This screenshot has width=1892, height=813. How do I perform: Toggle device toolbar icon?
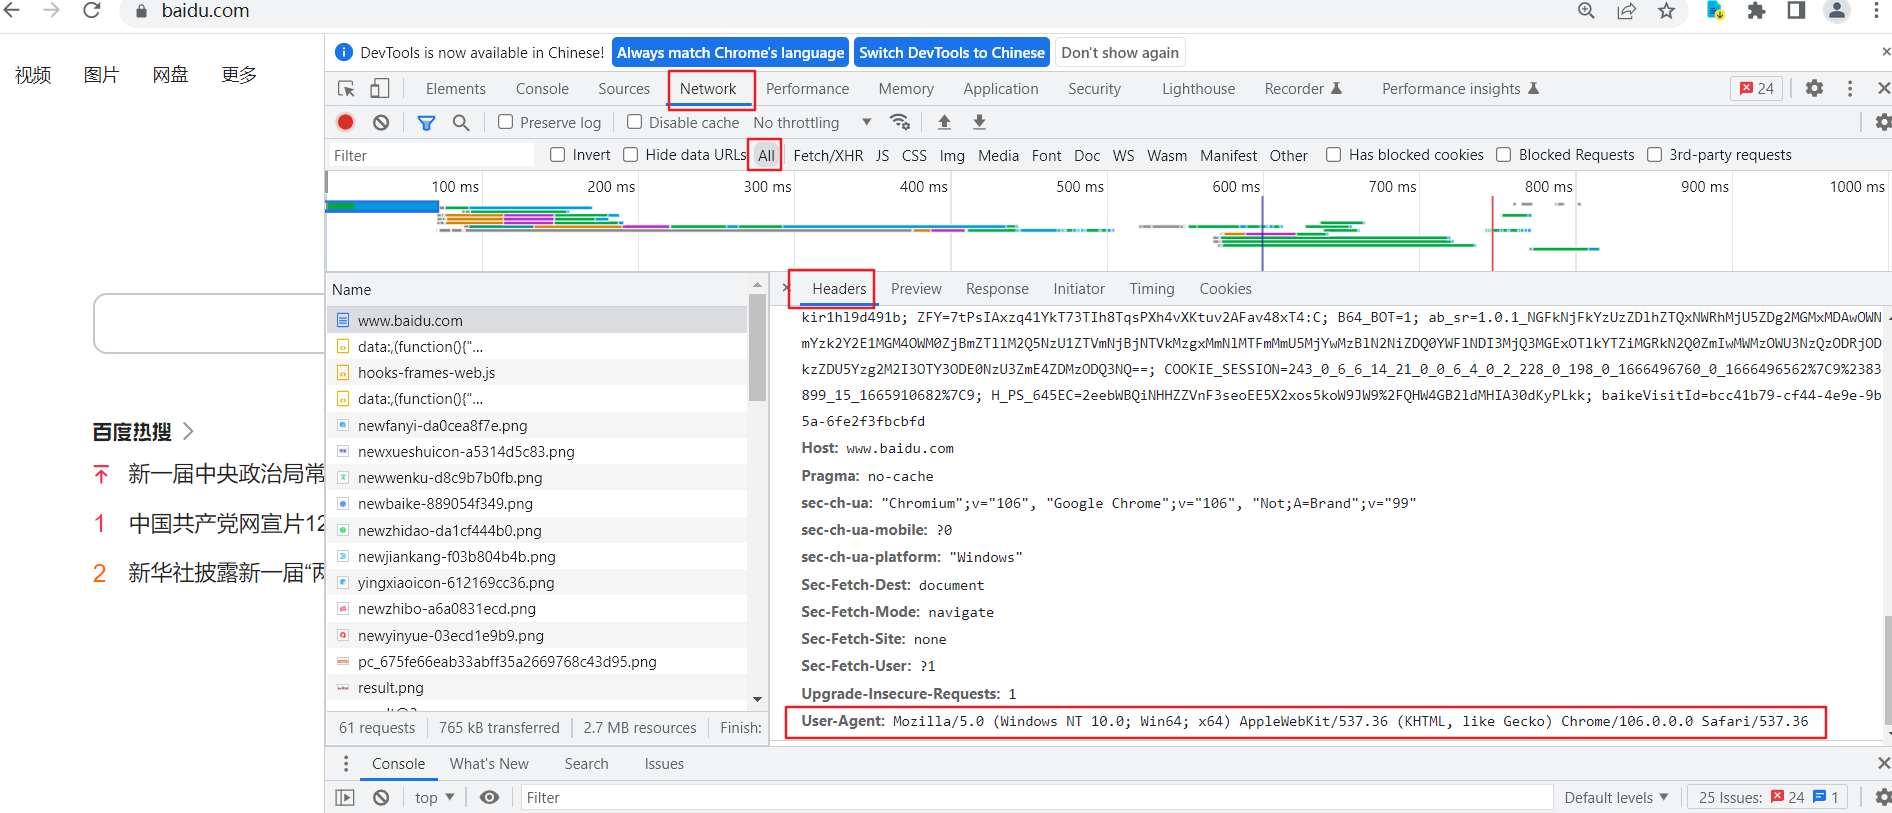380,89
